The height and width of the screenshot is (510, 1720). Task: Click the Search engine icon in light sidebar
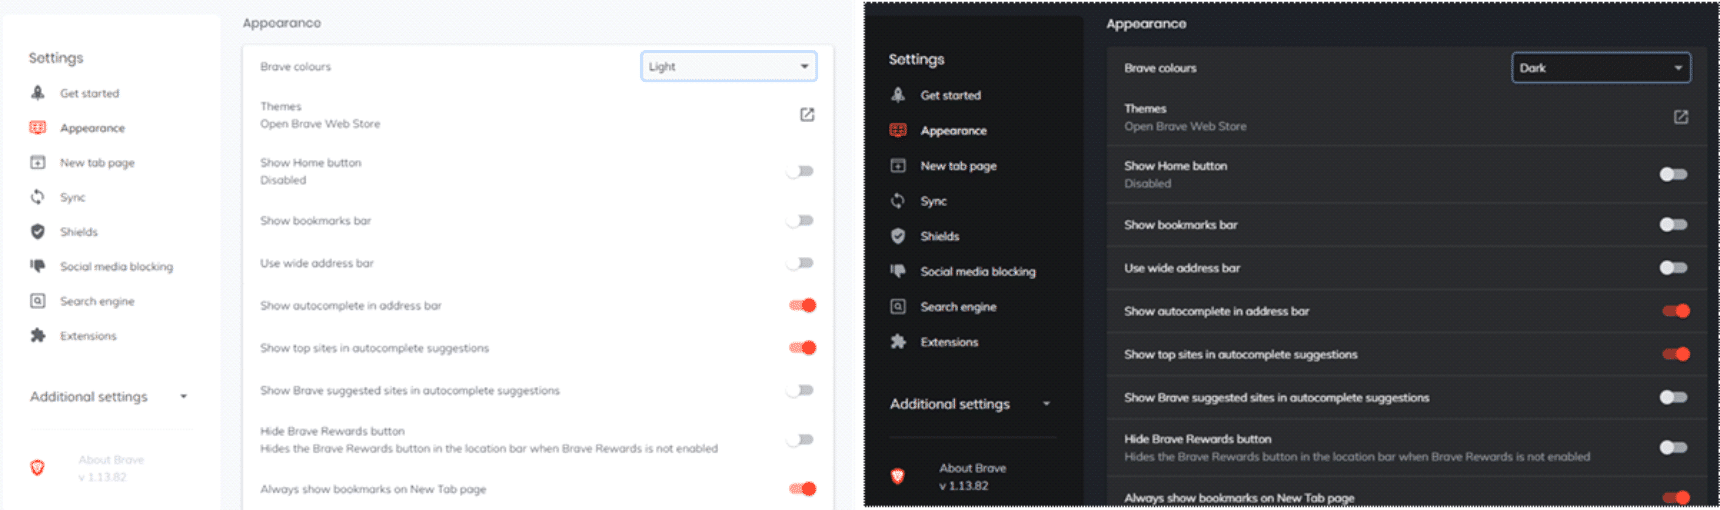(38, 301)
